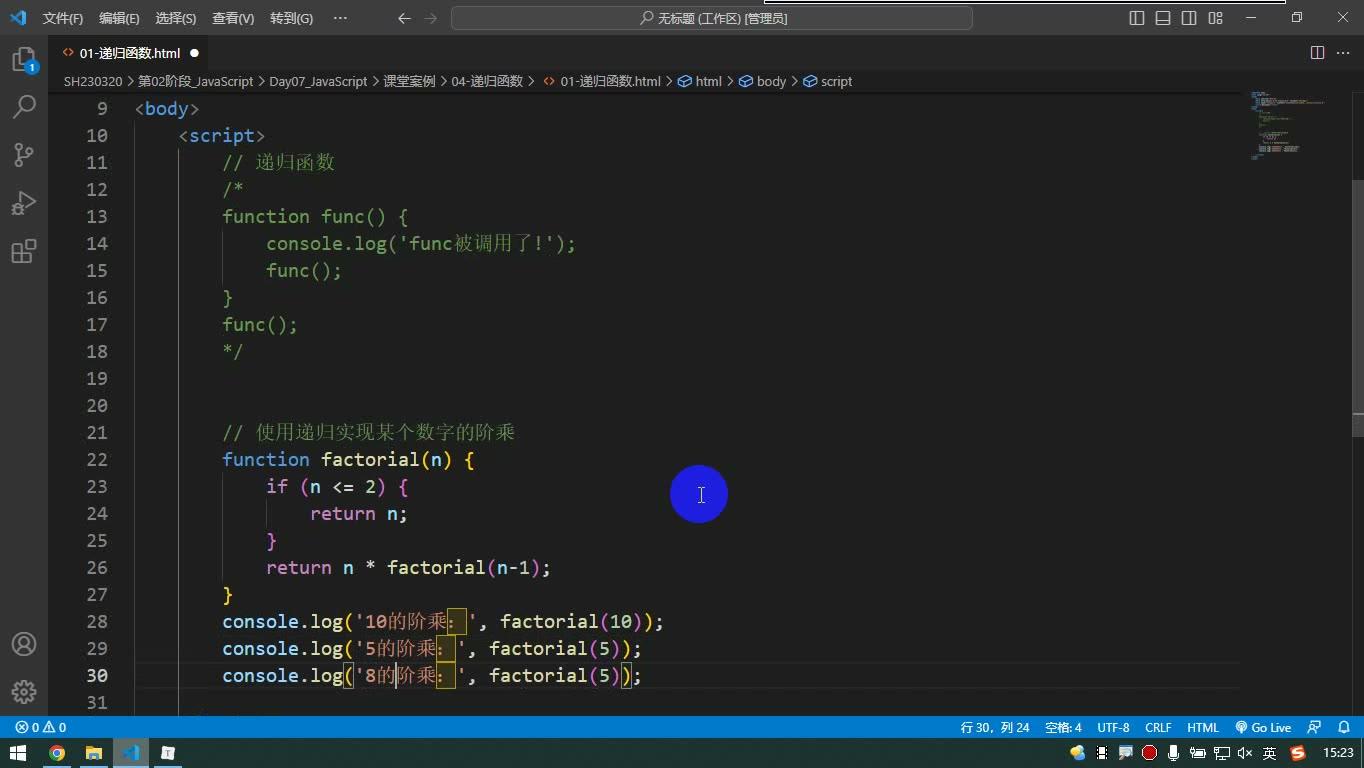Open the 选择(S) menu
1364x768 pixels.
(x=176, y=18)
